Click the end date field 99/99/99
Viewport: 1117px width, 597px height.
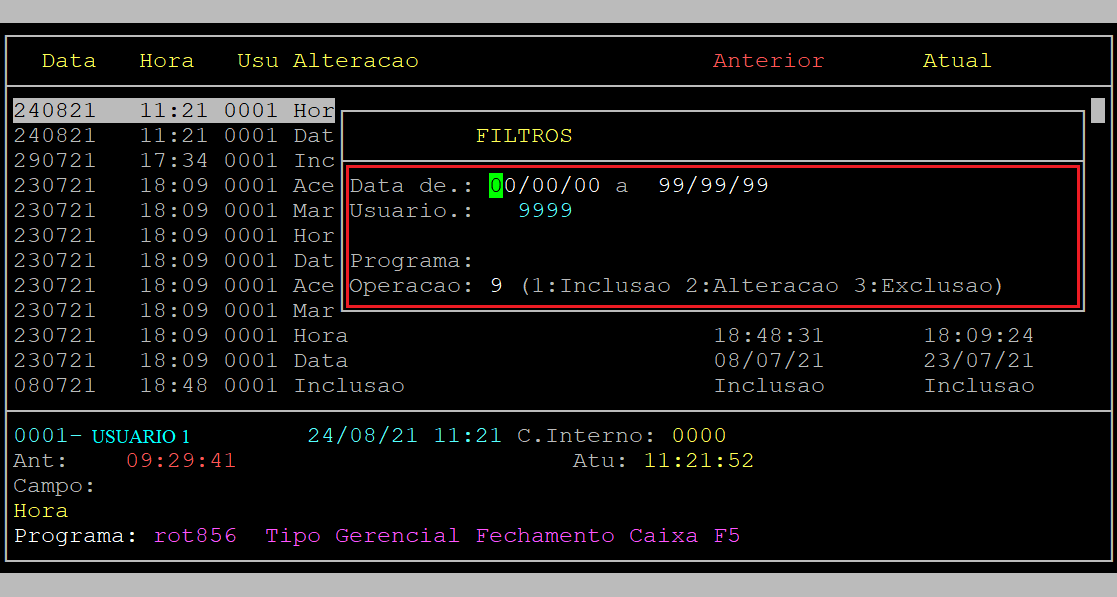click(x=713, y=186)
